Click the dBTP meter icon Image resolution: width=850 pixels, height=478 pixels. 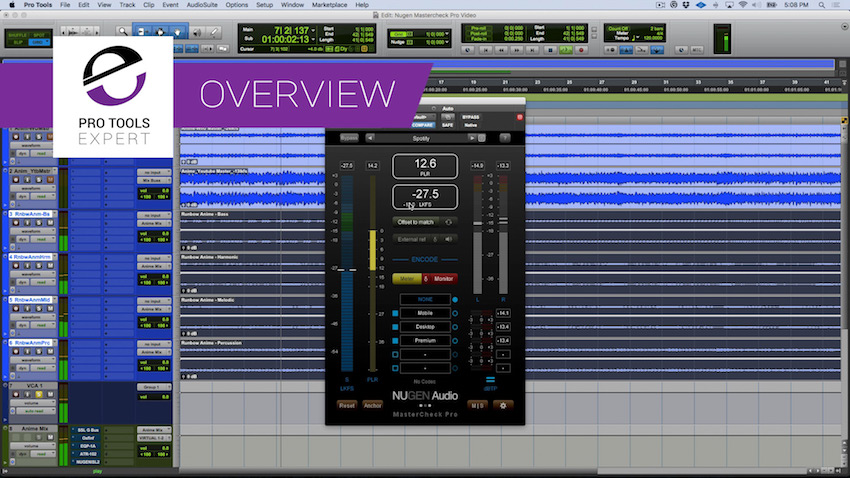[490, 379]
